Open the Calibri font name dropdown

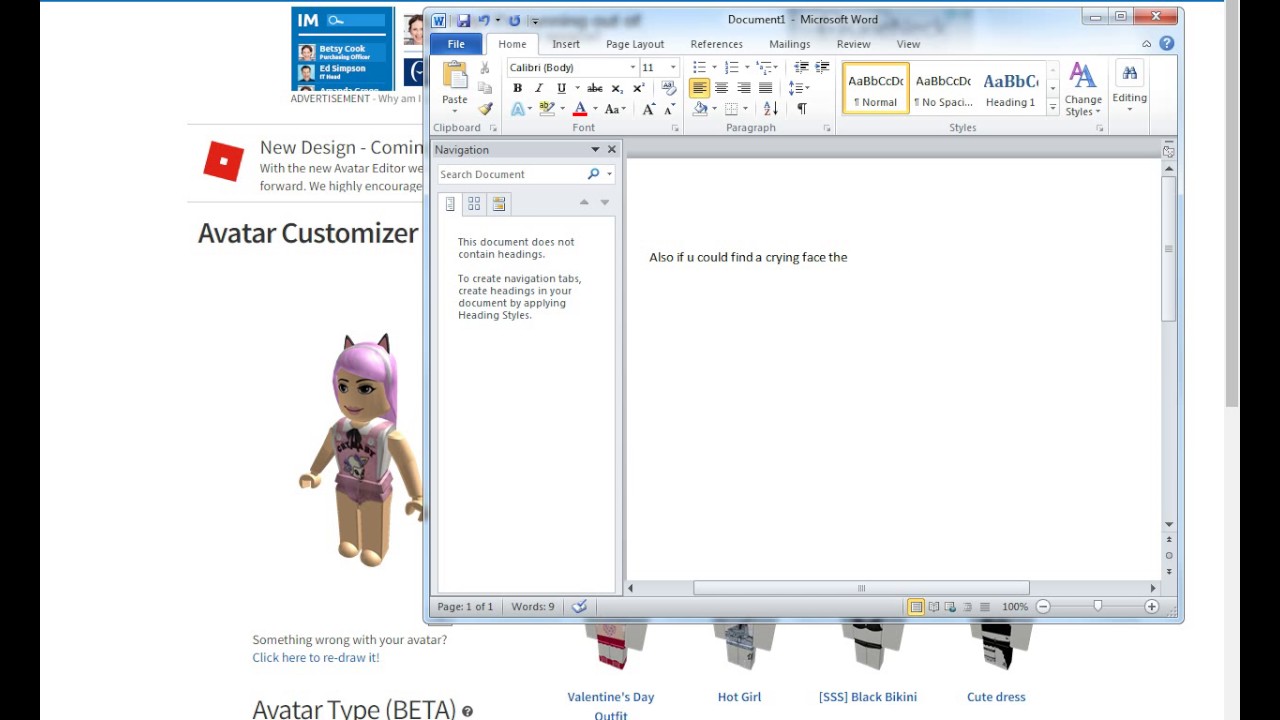tap(632, 67)
